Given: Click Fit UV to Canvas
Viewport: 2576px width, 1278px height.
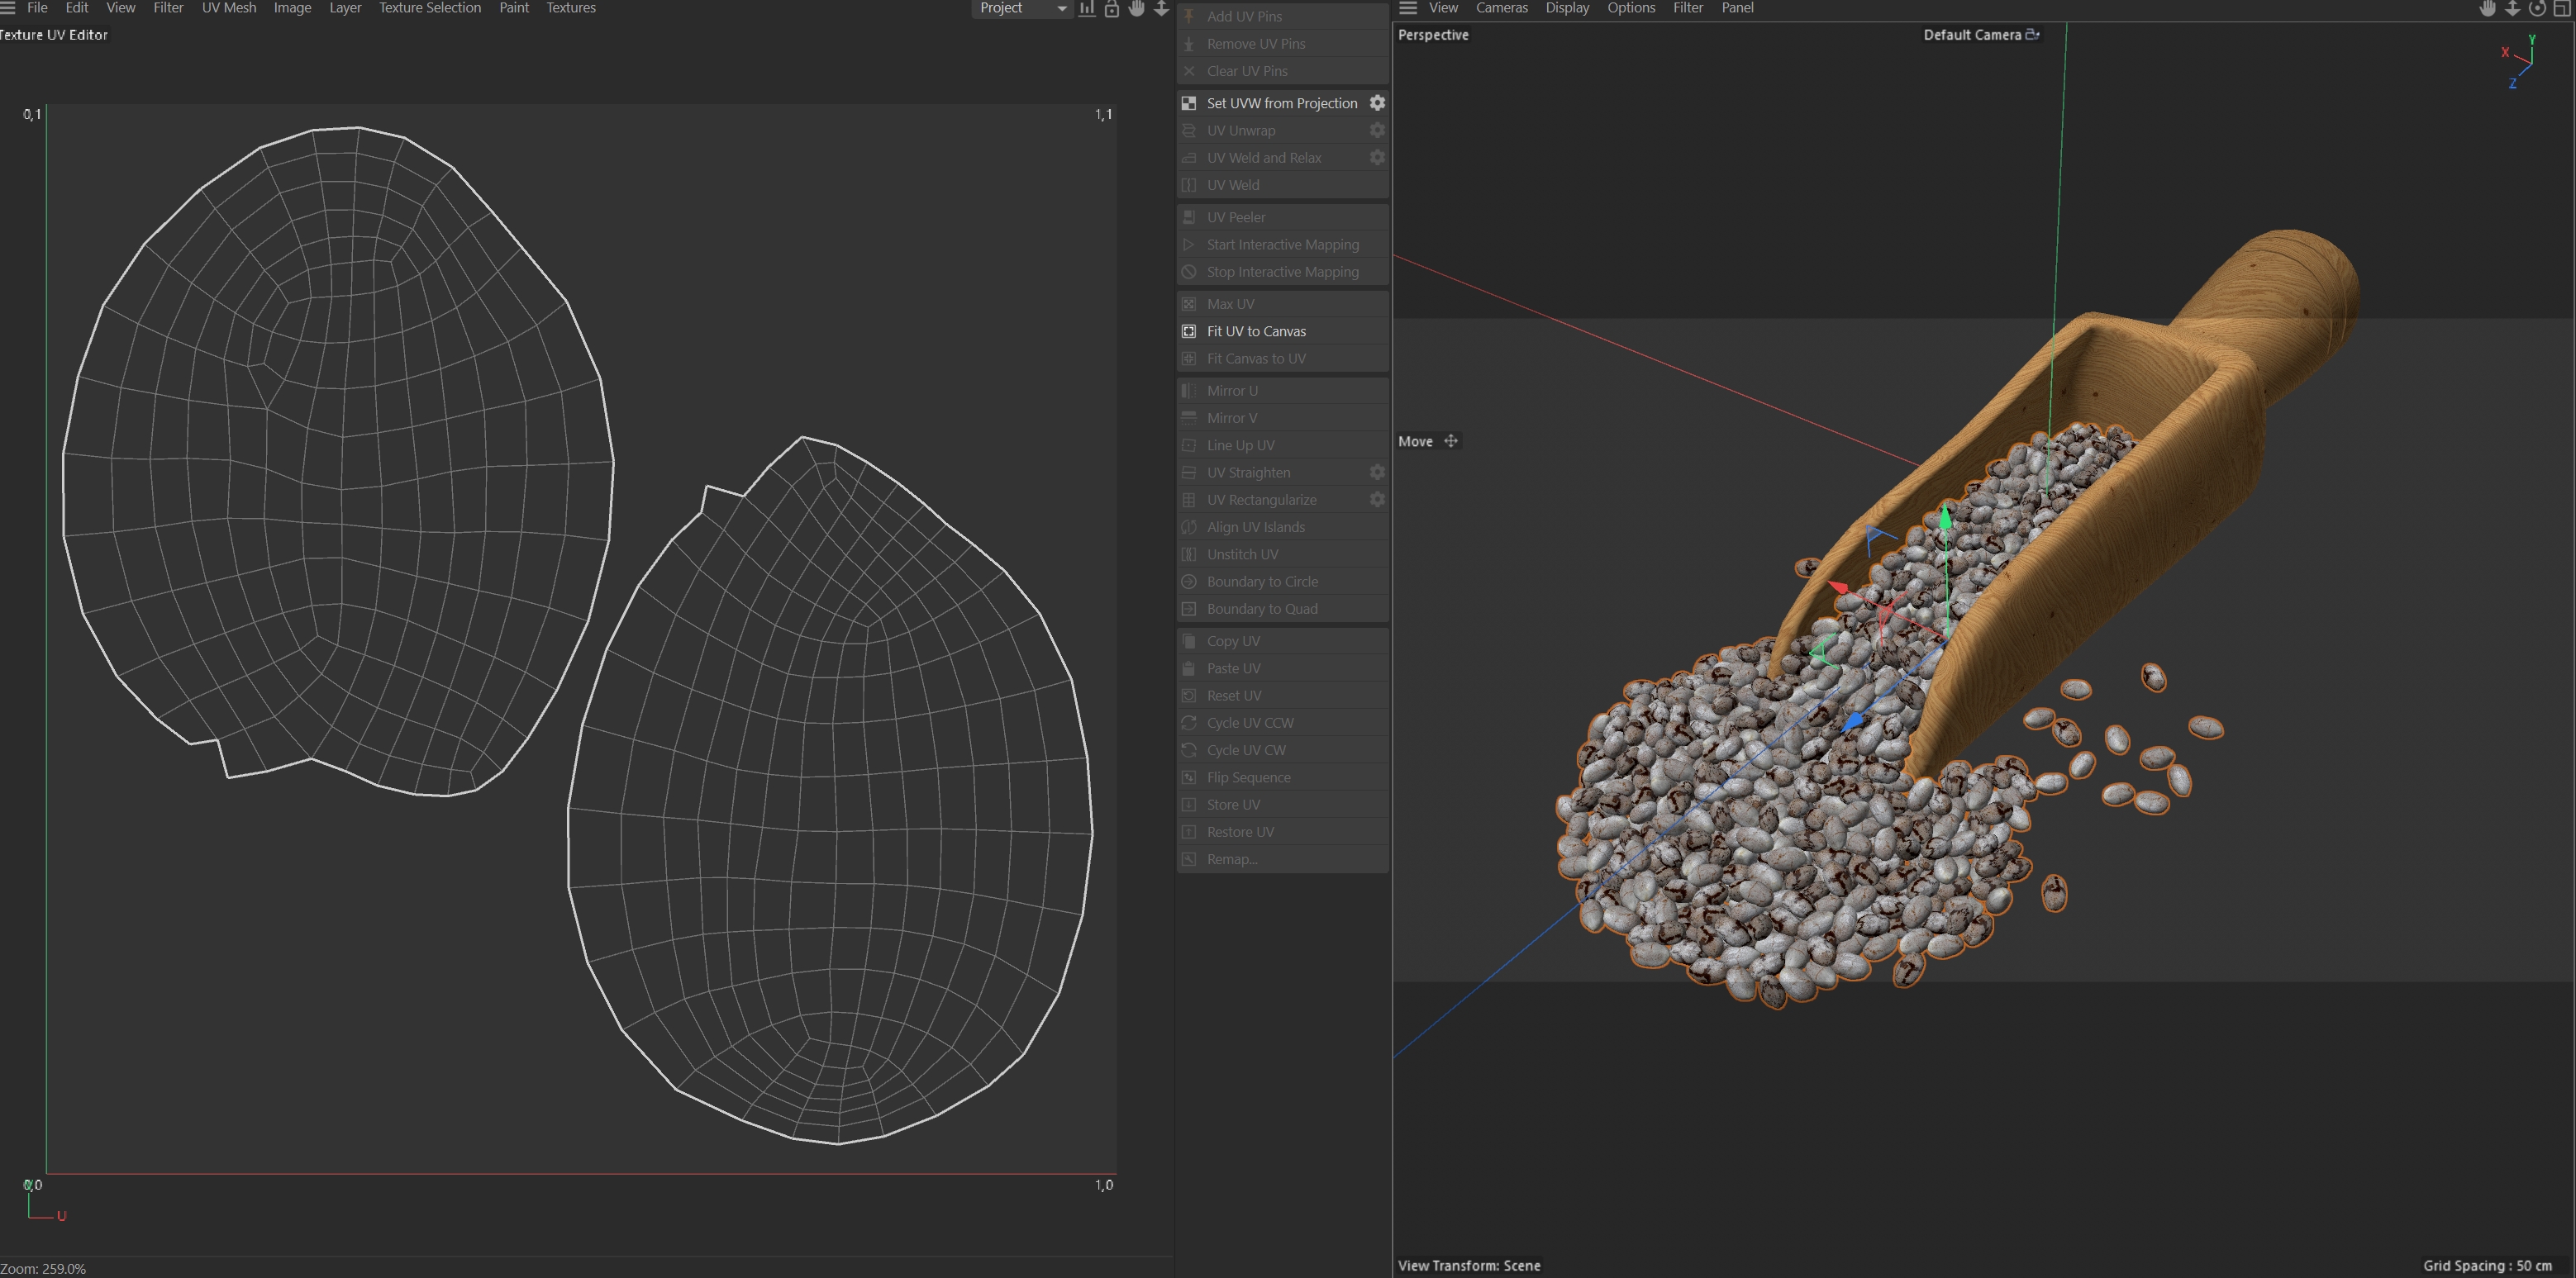Looking at the screenshot, I should point(1256,331).
